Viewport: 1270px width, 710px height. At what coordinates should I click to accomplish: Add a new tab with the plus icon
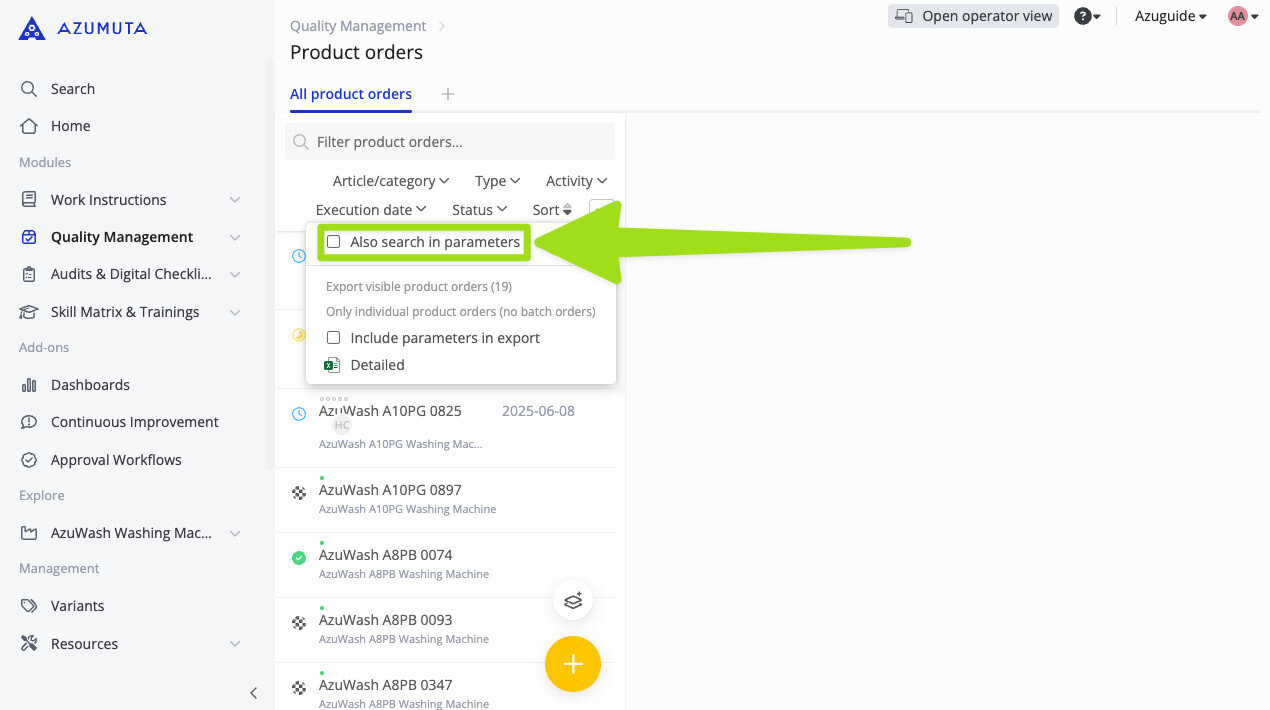[448, 94]
